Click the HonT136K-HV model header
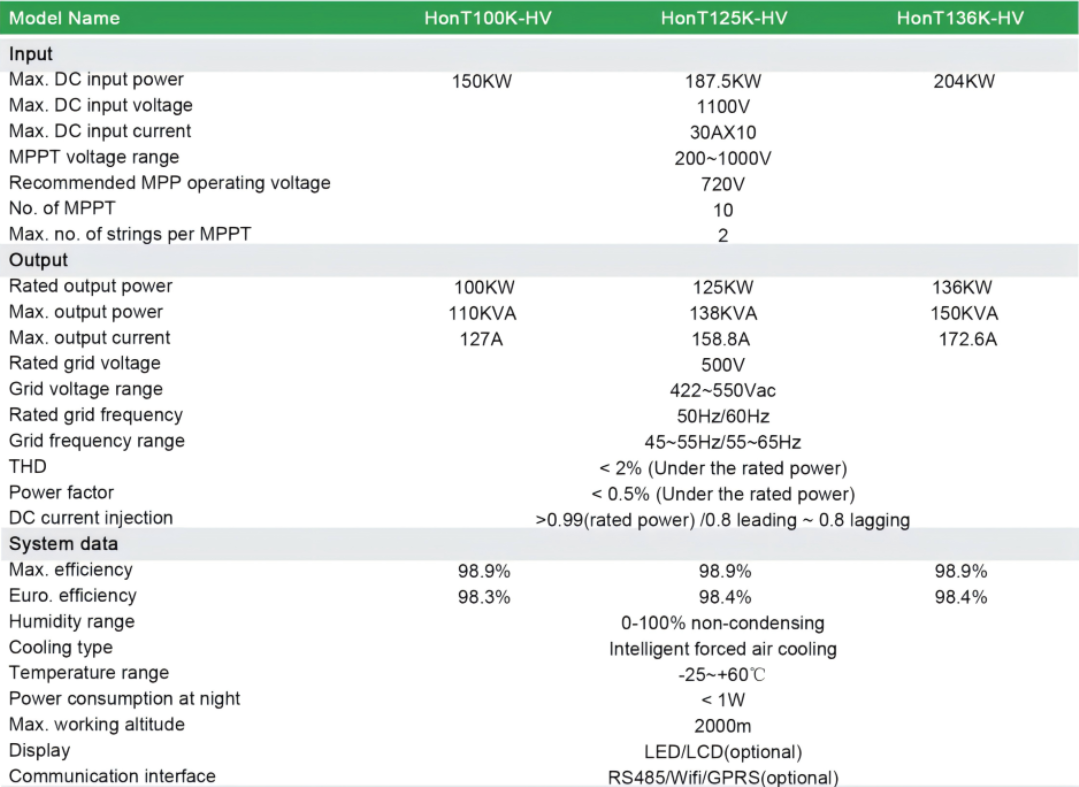 point(960,19)
